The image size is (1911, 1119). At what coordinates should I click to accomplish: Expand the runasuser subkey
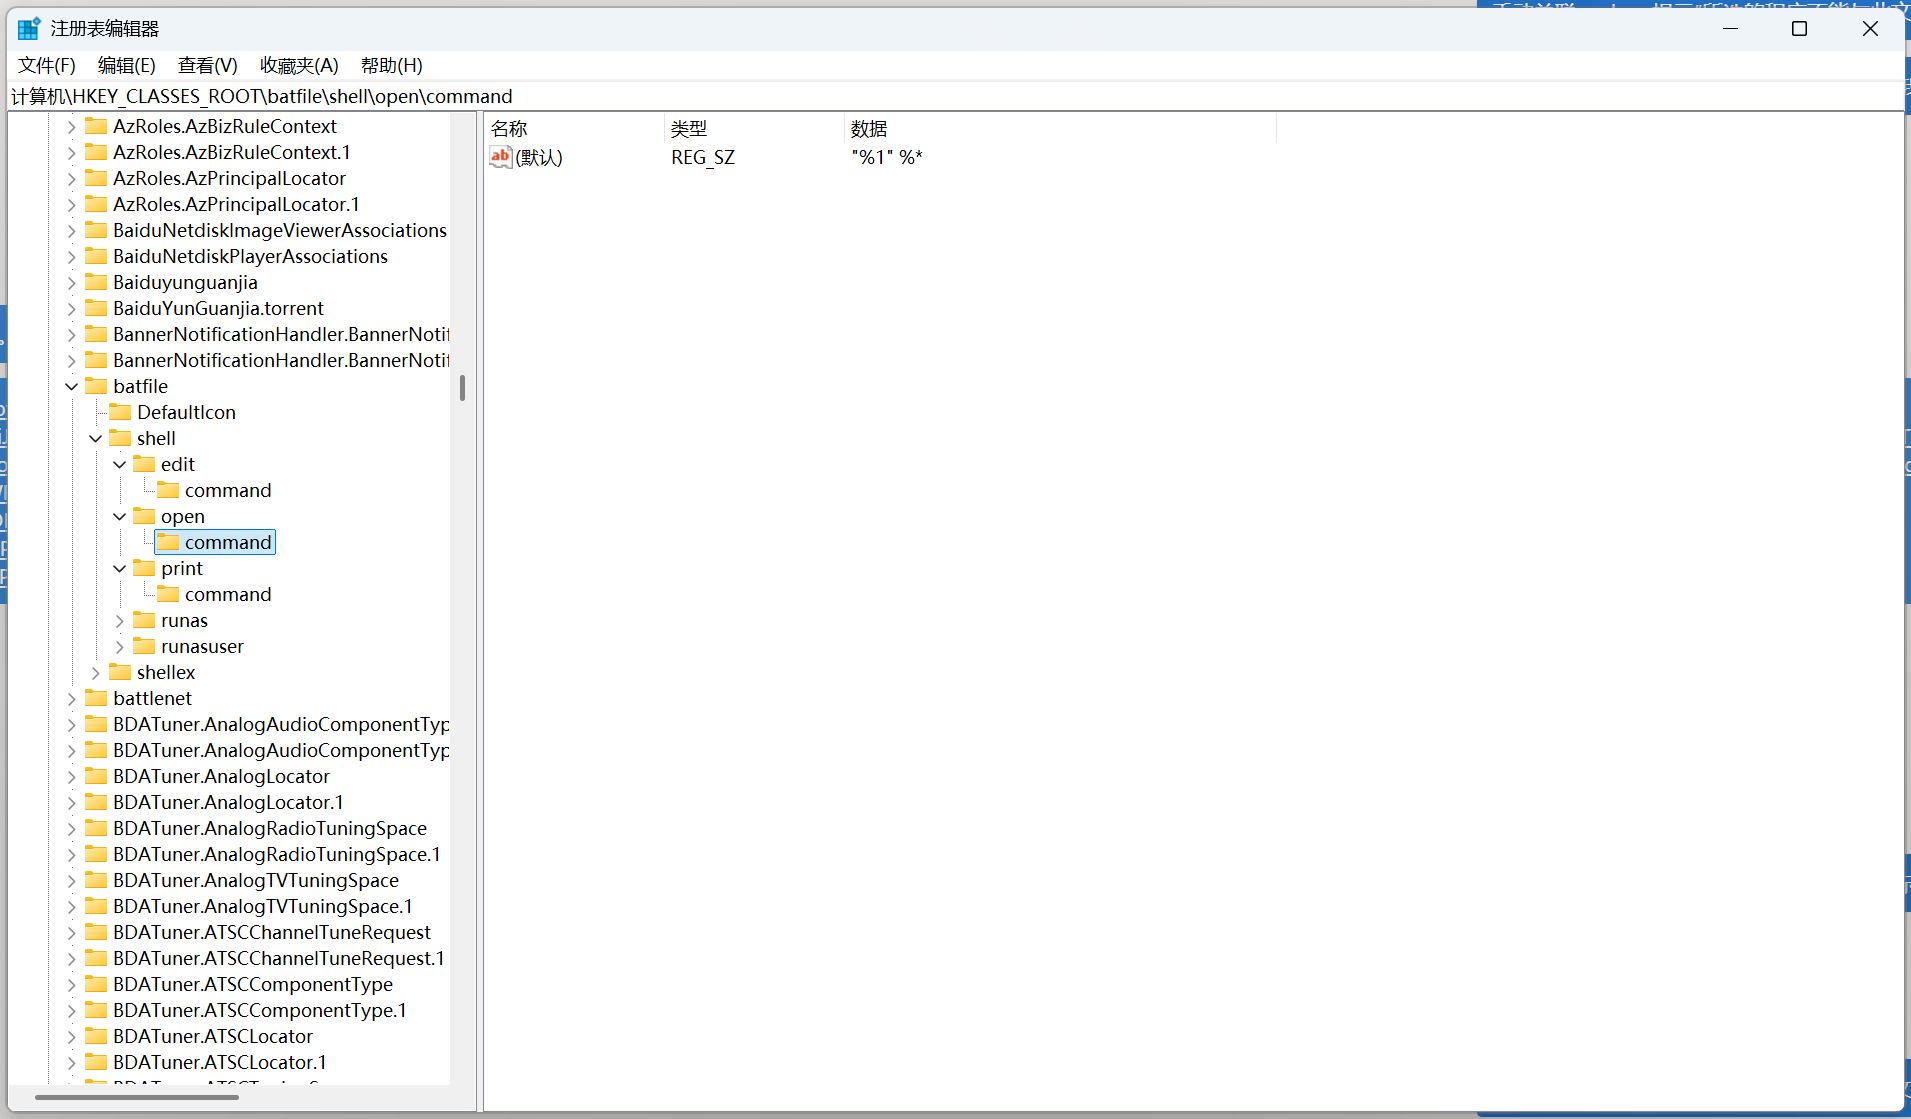(119, 646)
